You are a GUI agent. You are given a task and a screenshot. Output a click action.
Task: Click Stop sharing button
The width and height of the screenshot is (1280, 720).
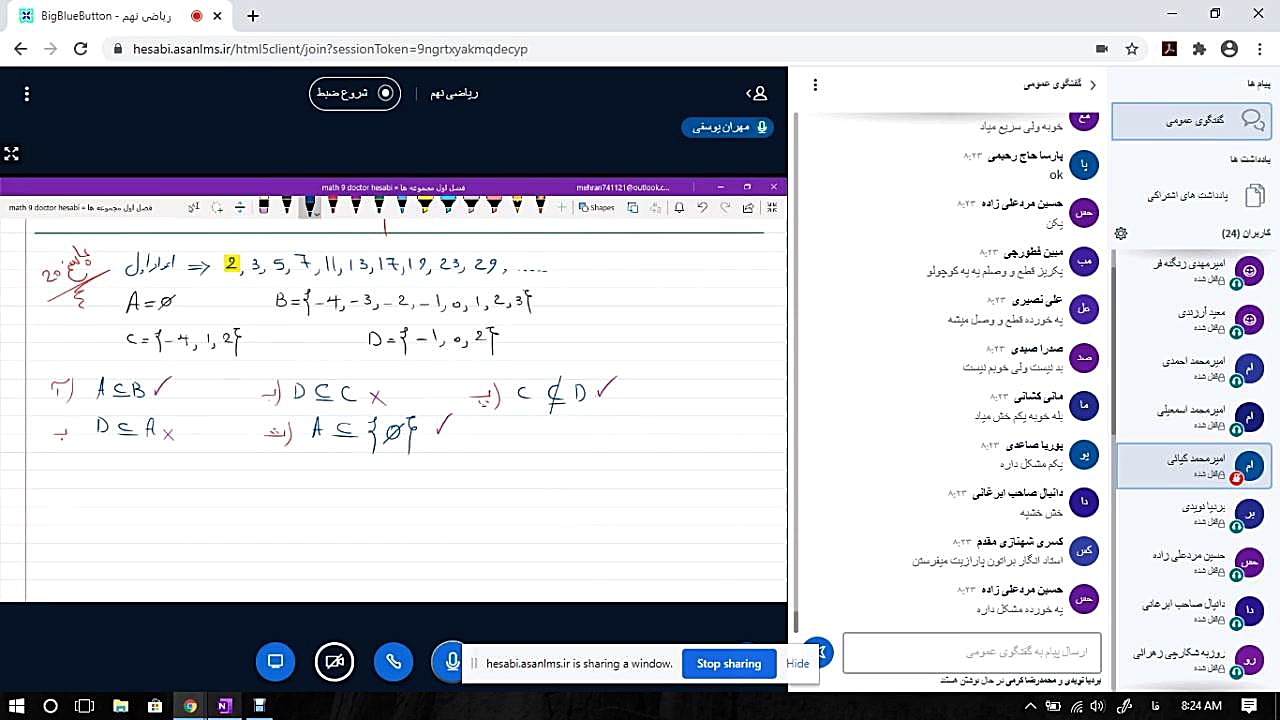click(729, 664)
